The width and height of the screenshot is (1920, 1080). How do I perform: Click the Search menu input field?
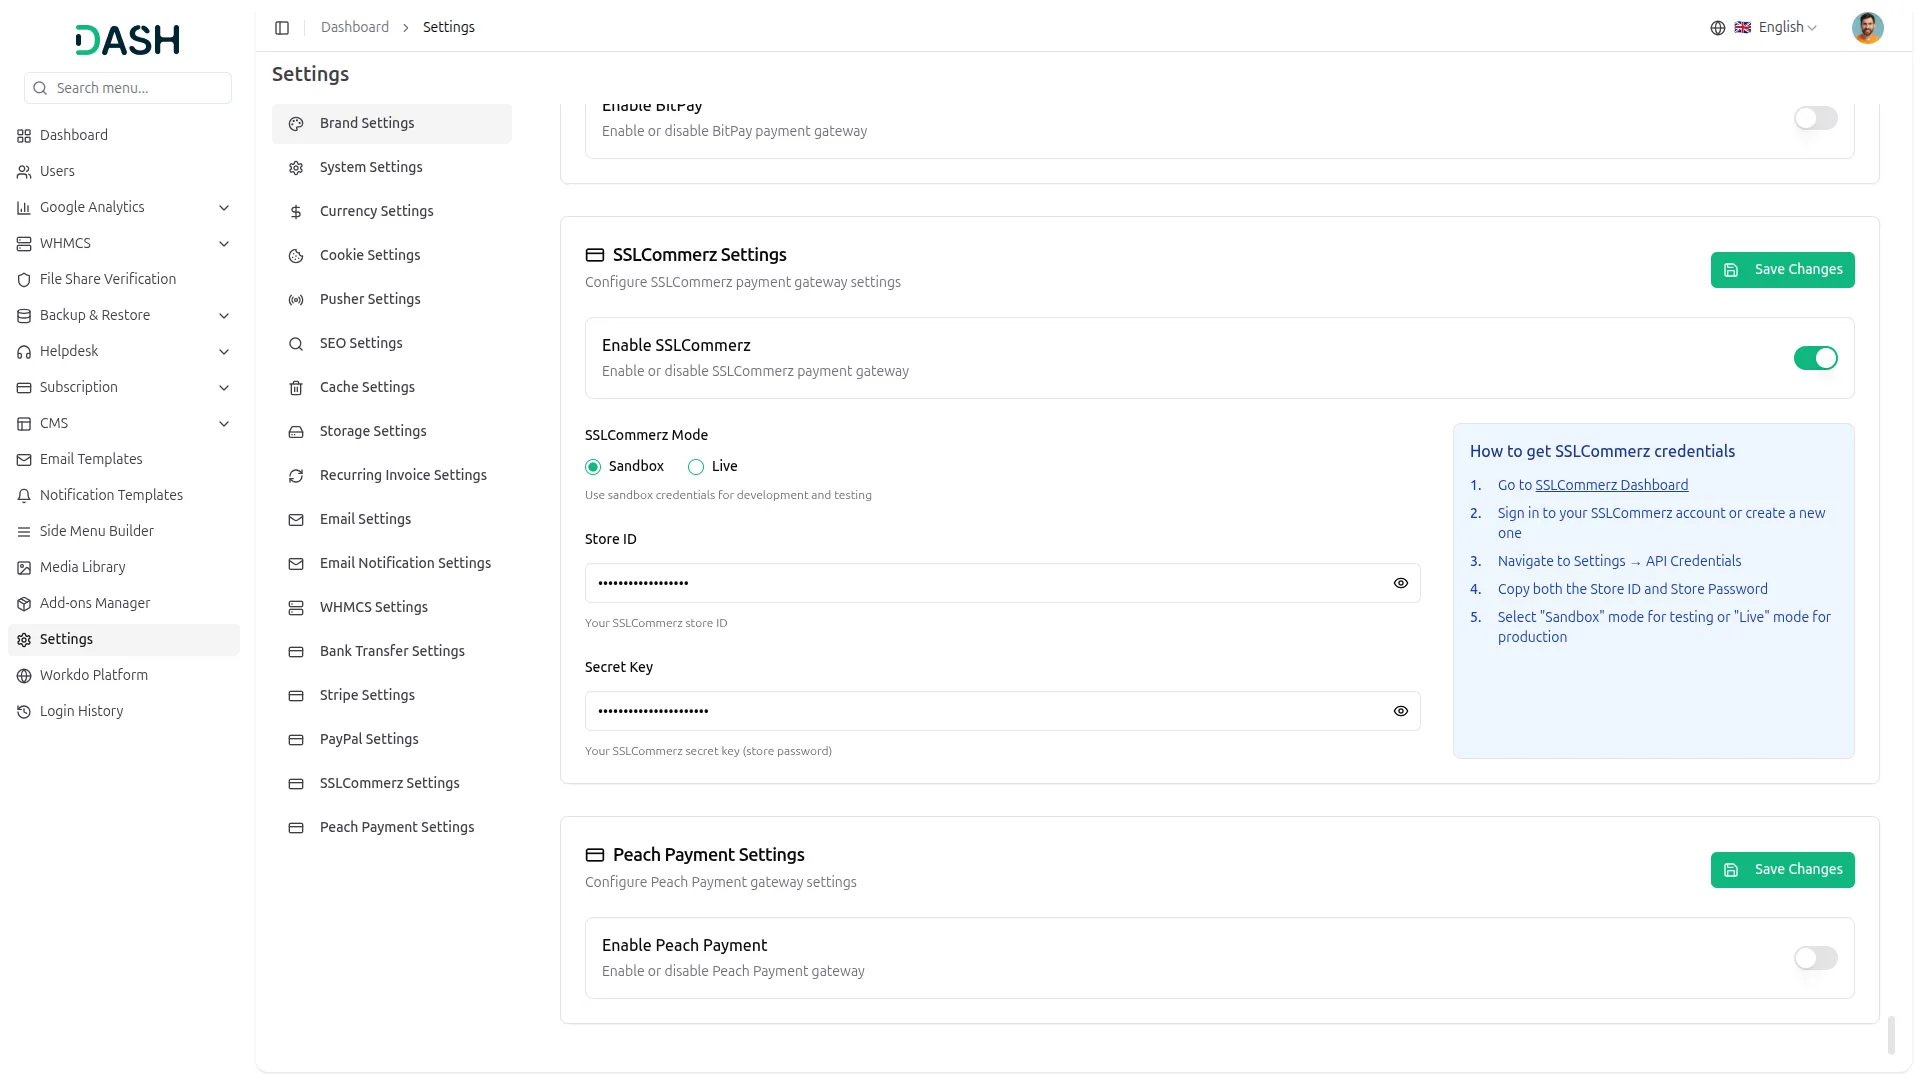tap(128, 88)
